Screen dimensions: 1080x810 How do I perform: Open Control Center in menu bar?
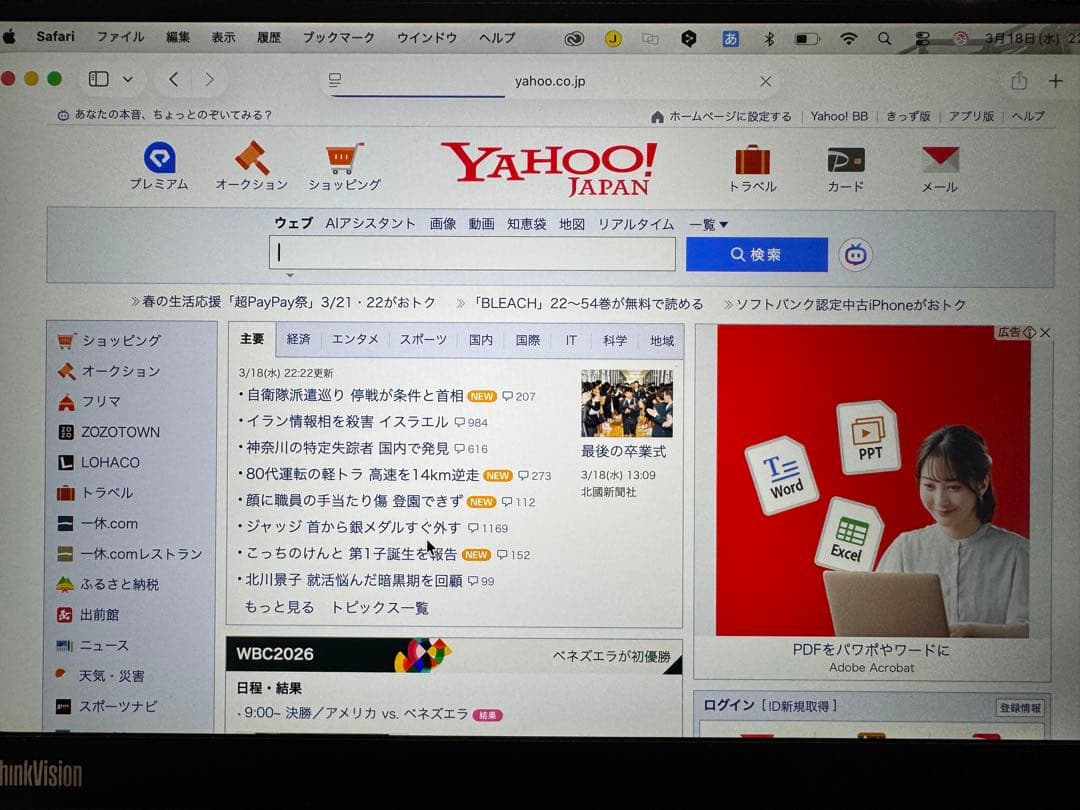(922, 39)
